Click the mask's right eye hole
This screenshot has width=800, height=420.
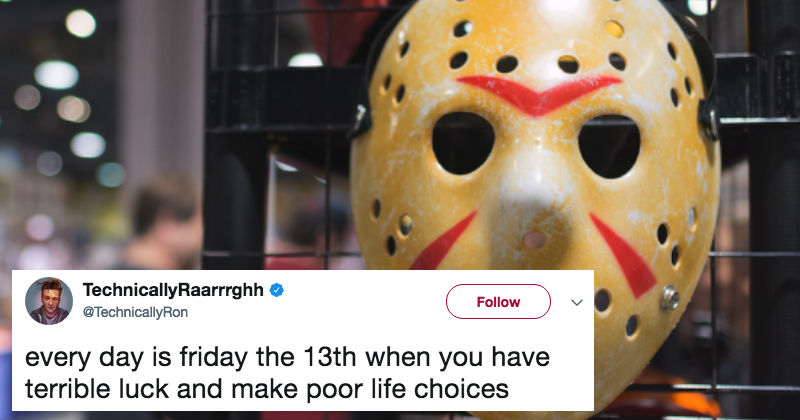pyautogui.click(x=609, y=146)
